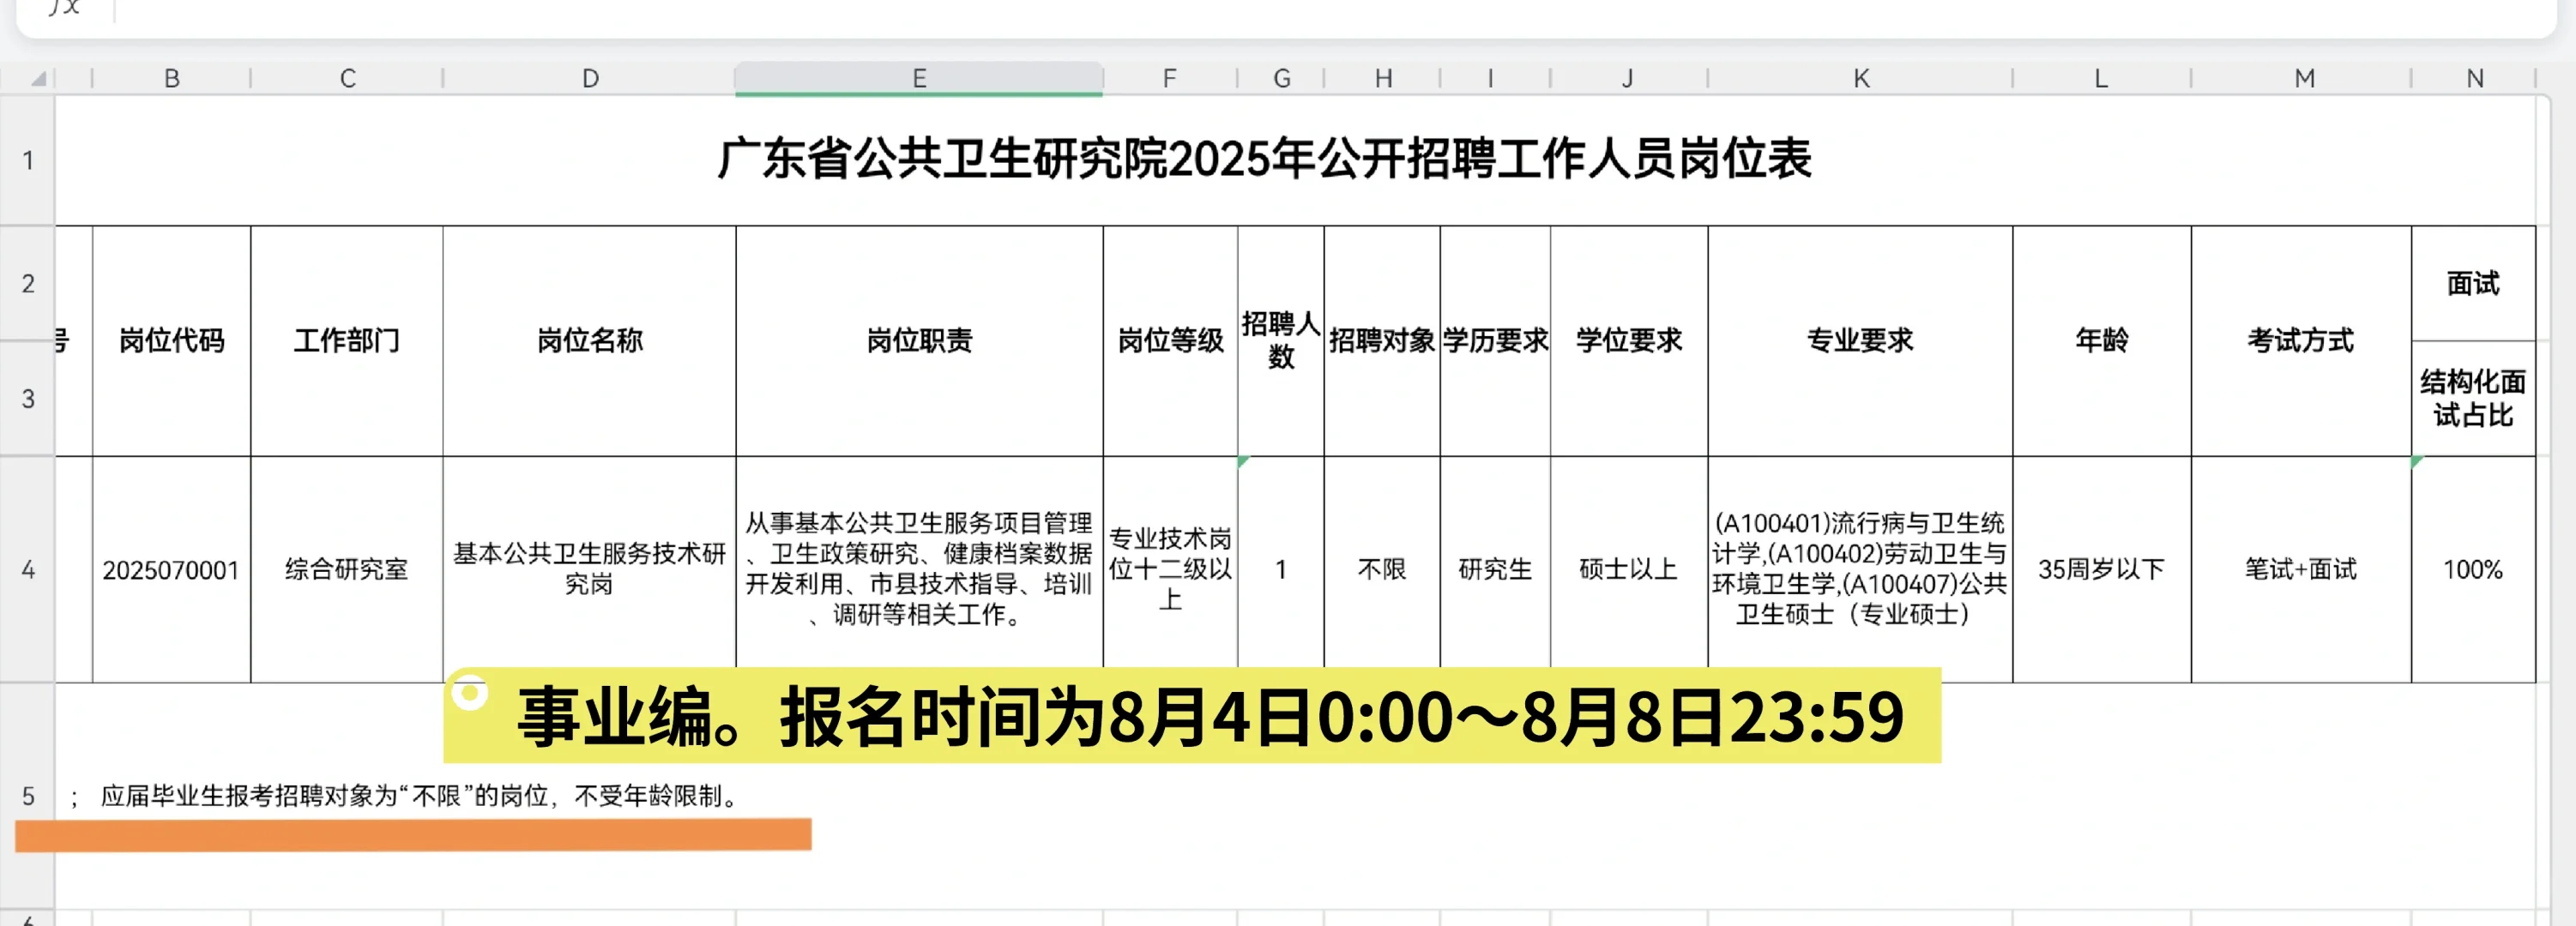Click the 结构化面试占比 header cell
This screenshot has width=2576, height=926.
click(x=2474, y=398)
